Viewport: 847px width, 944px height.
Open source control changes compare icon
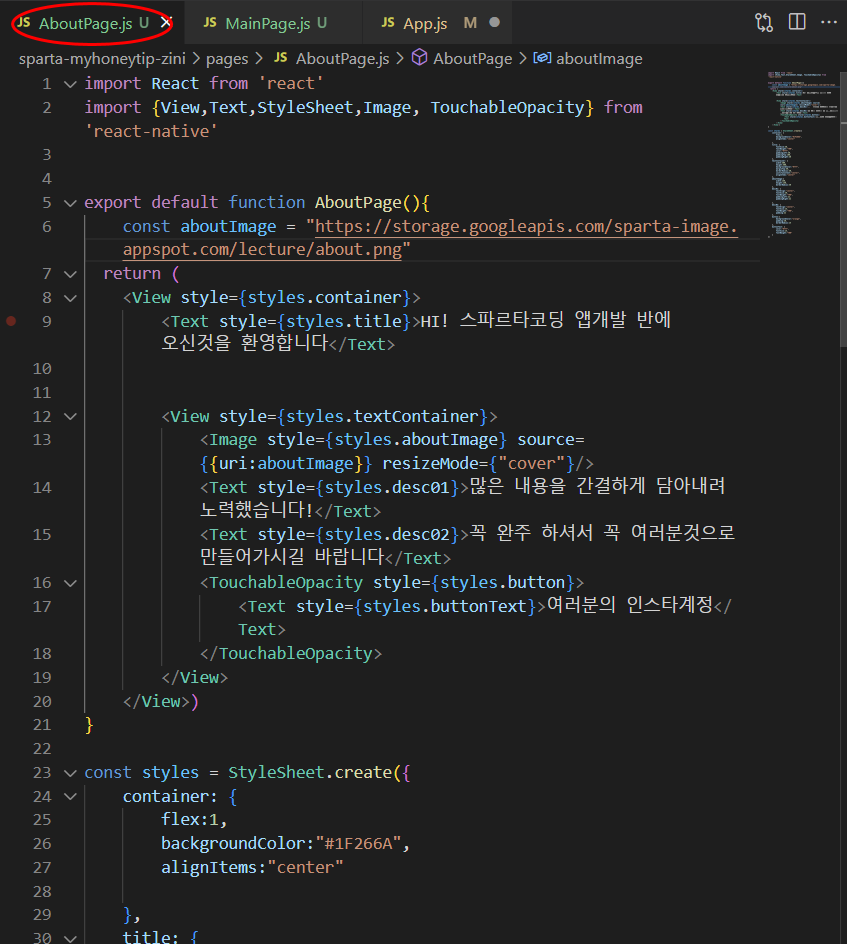(764, 23)
